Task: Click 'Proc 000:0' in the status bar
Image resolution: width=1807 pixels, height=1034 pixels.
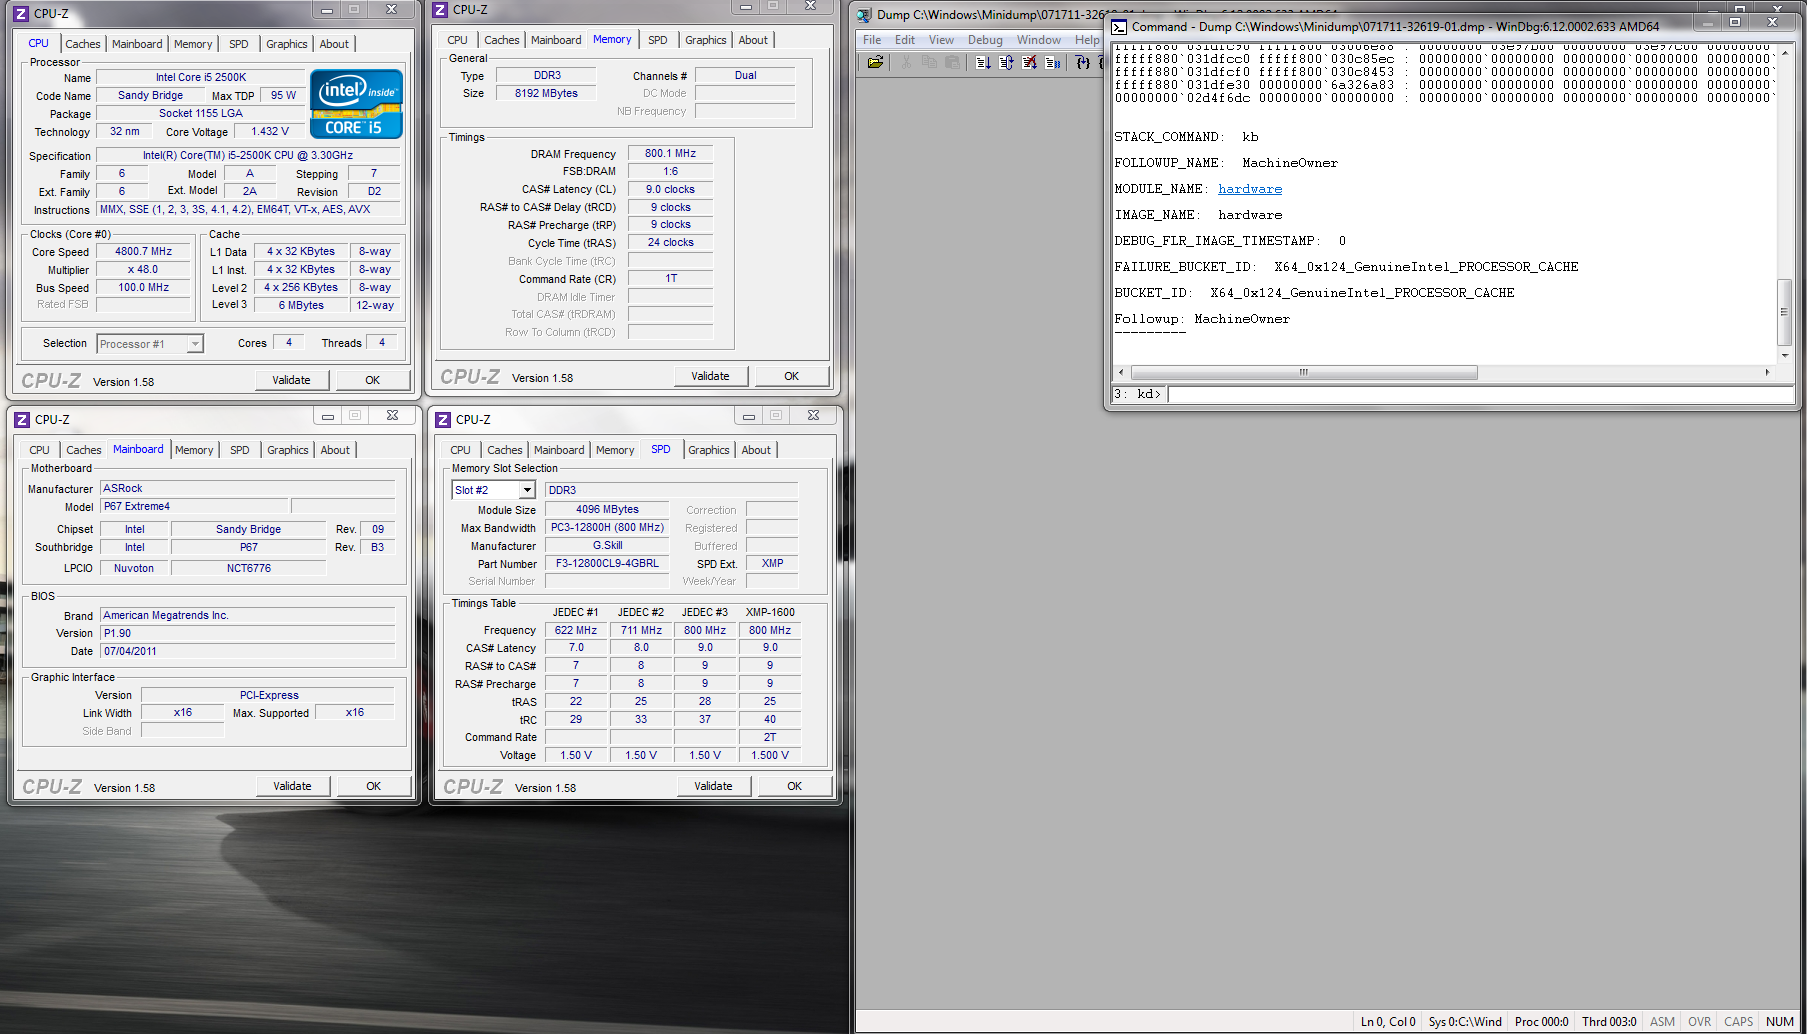Action: [1542, 1022]
